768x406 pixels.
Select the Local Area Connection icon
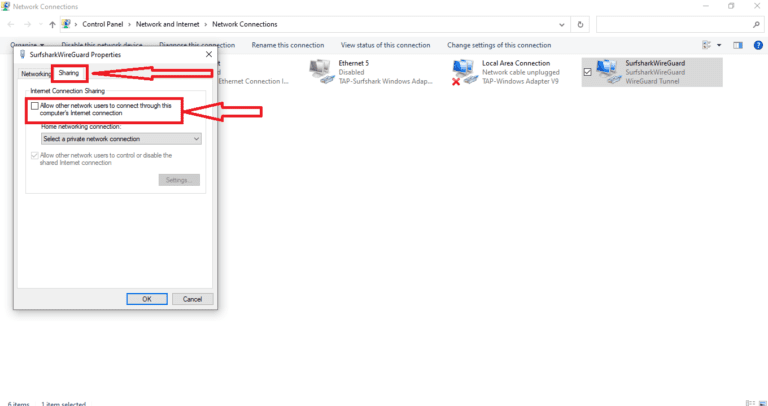coord(465,72)
